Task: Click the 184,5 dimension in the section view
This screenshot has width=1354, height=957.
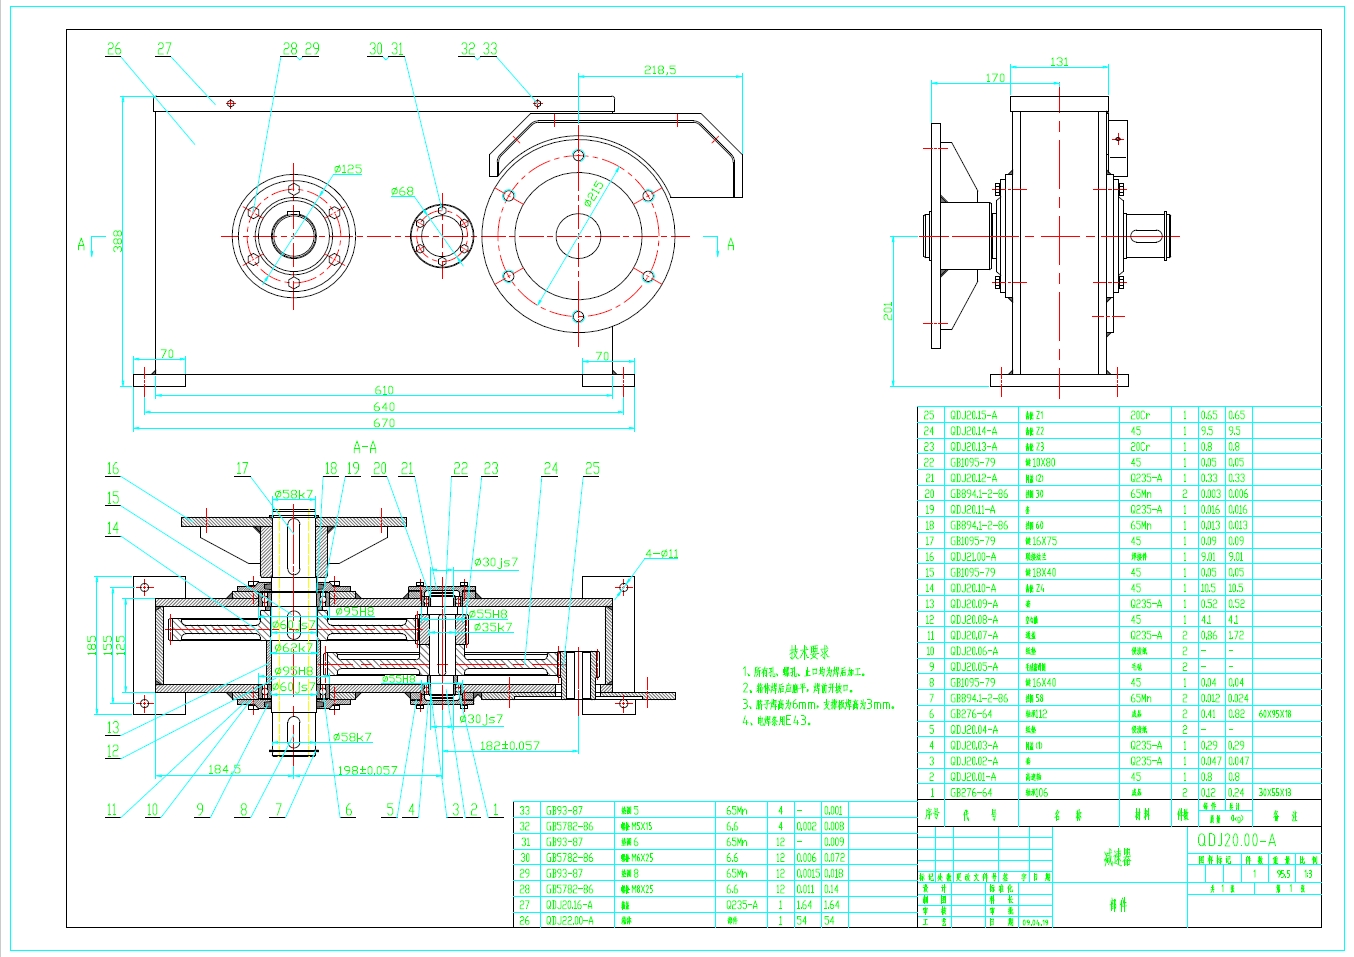Action: pos(224,769)
